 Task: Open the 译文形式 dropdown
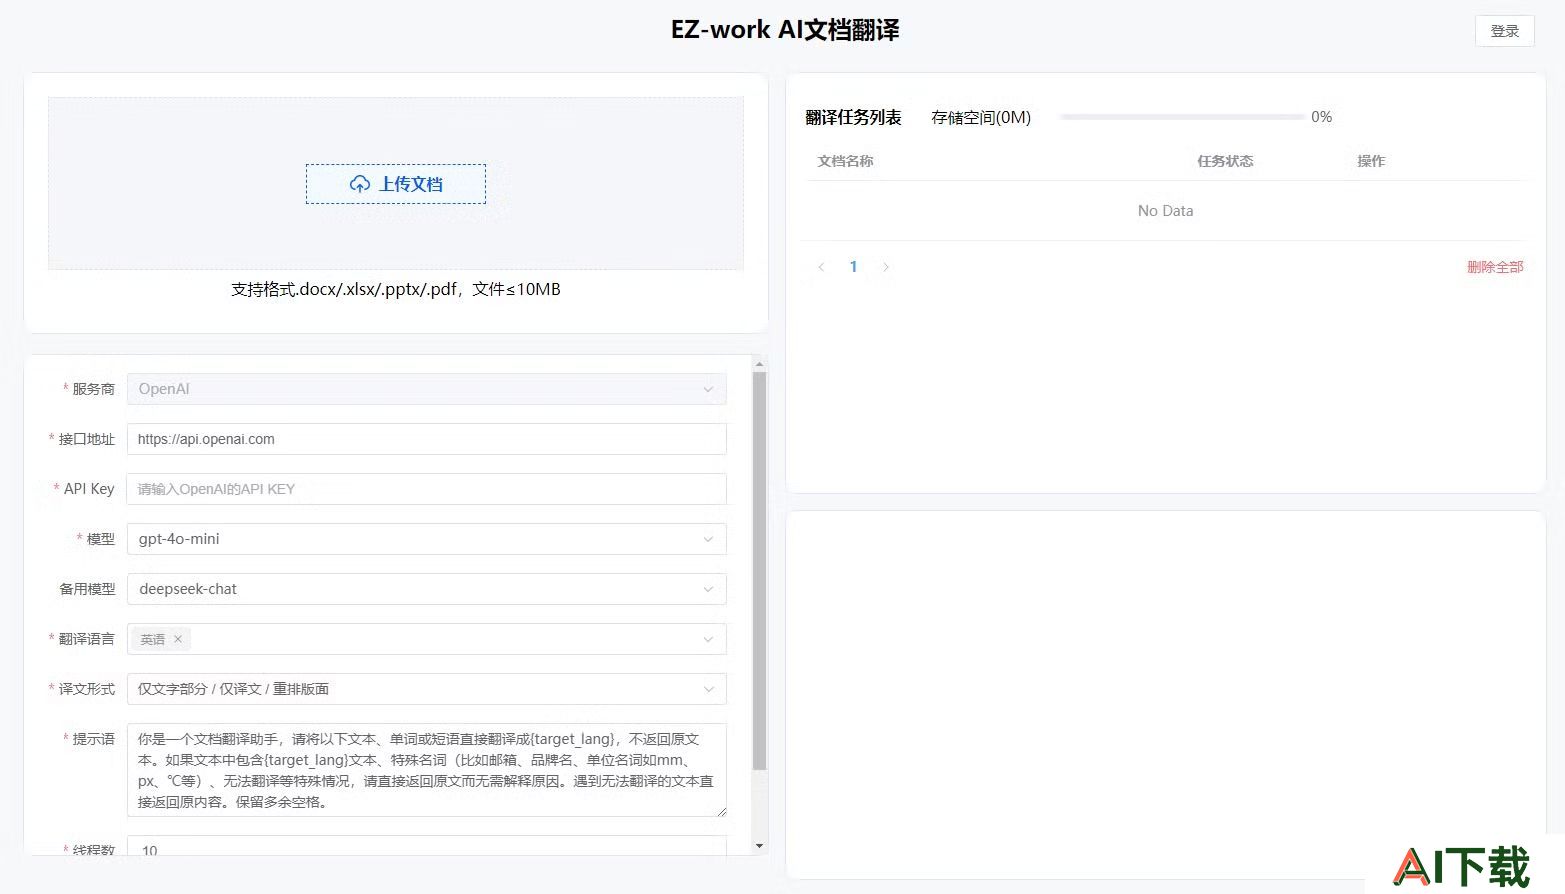426,689
